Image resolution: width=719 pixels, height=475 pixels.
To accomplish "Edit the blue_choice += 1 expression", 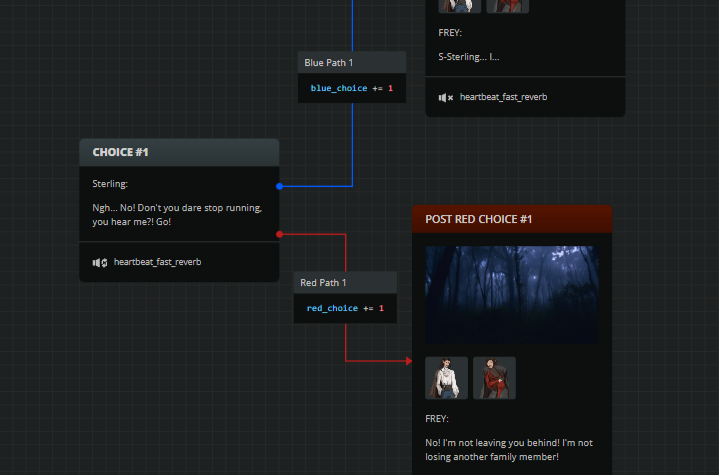I will 352,88.
